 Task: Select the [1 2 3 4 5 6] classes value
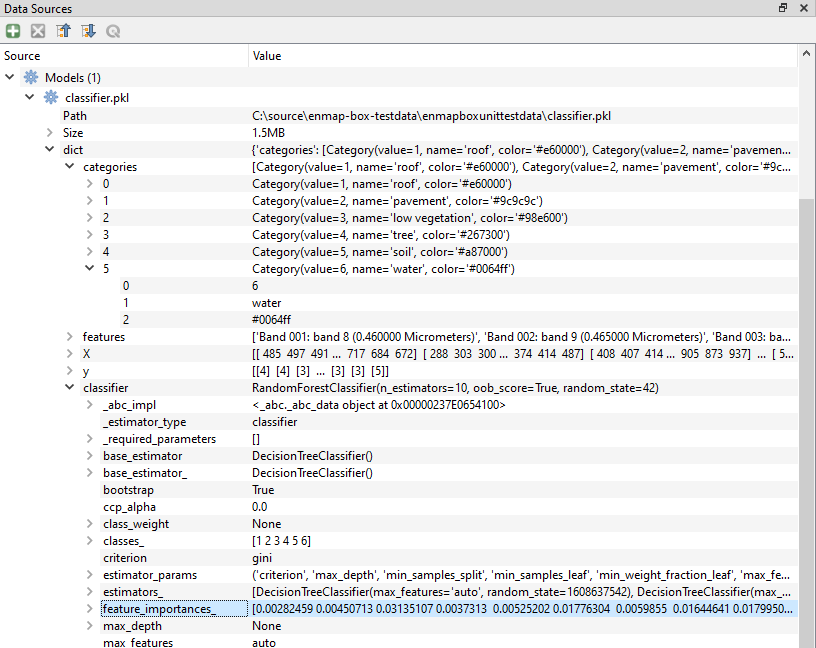281,541
